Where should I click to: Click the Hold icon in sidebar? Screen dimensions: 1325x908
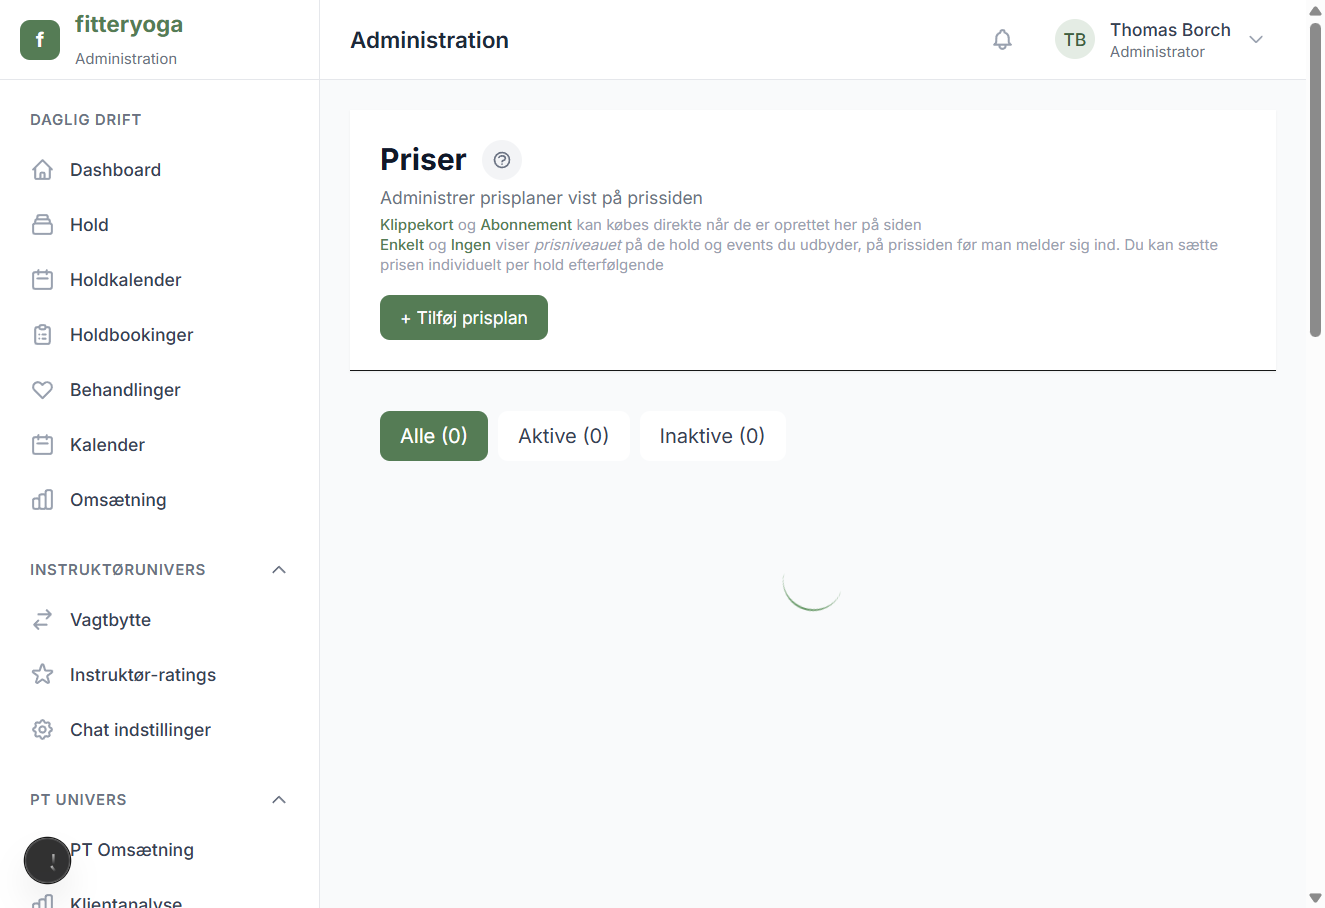(42, 225)
